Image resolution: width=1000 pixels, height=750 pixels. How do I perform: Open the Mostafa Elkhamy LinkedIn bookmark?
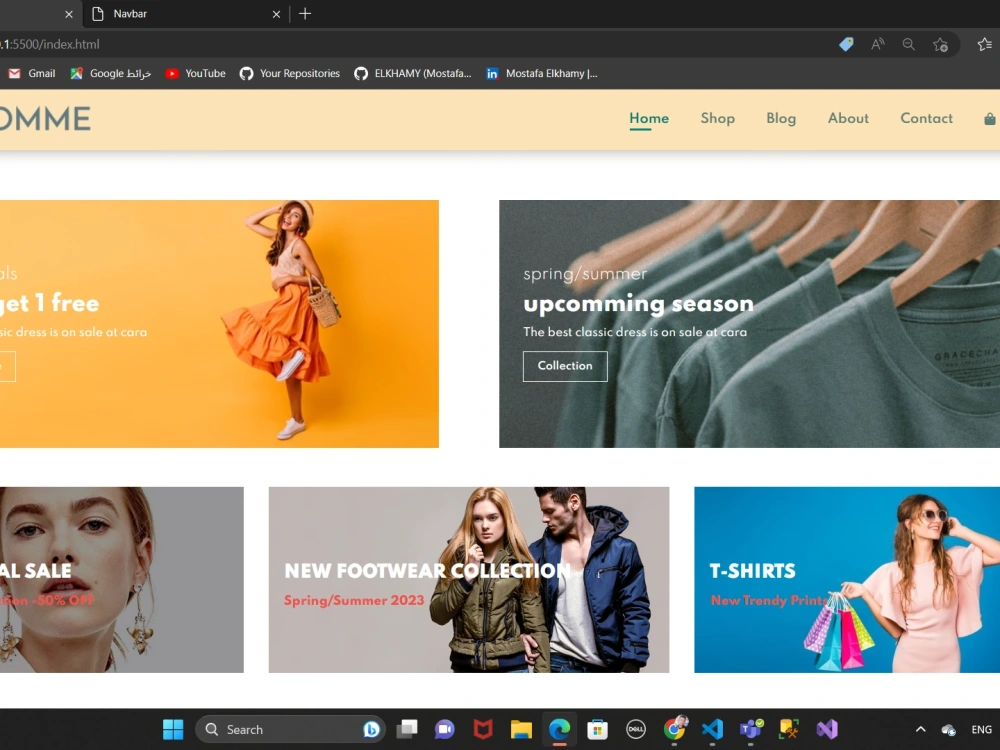pyautogui.click(x=542, y=73)
